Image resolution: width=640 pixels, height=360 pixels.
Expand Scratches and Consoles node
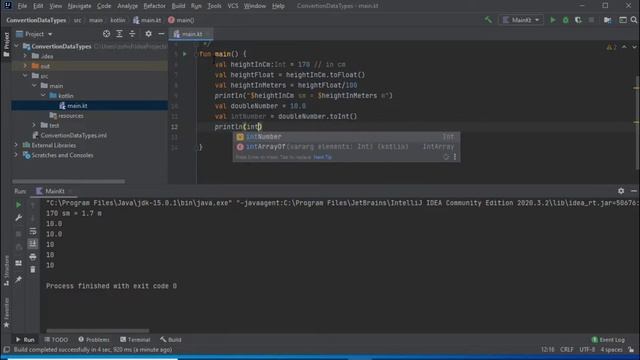point(16,155)
